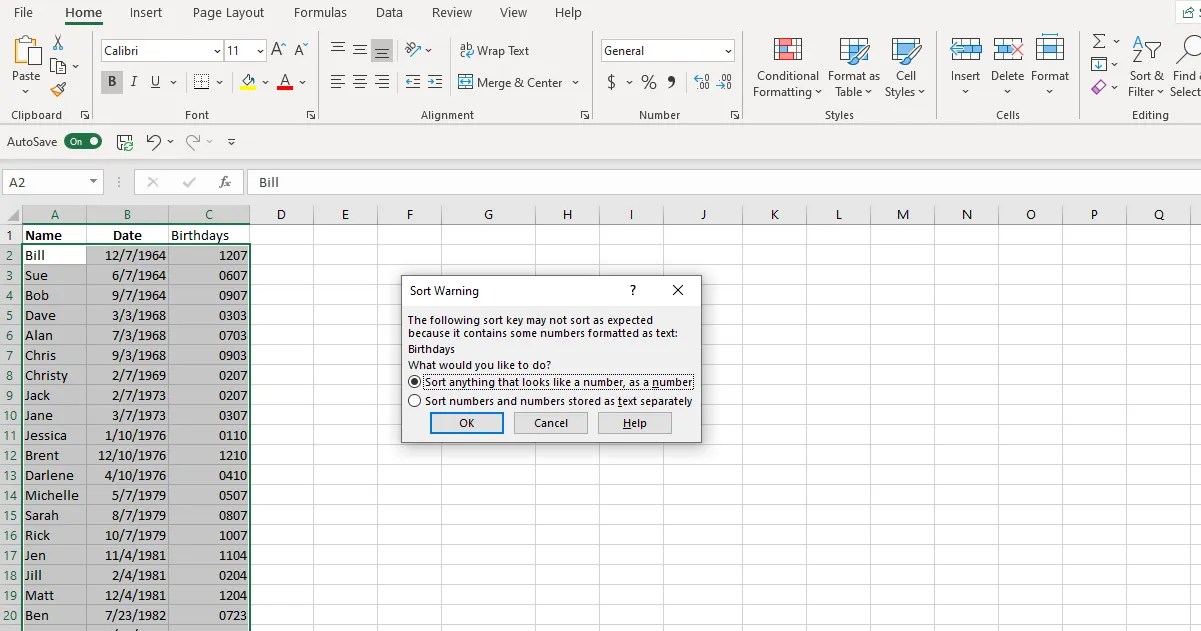Click OK in the Sort Warning dialog
1201x631 pixels.
(466, 422)
